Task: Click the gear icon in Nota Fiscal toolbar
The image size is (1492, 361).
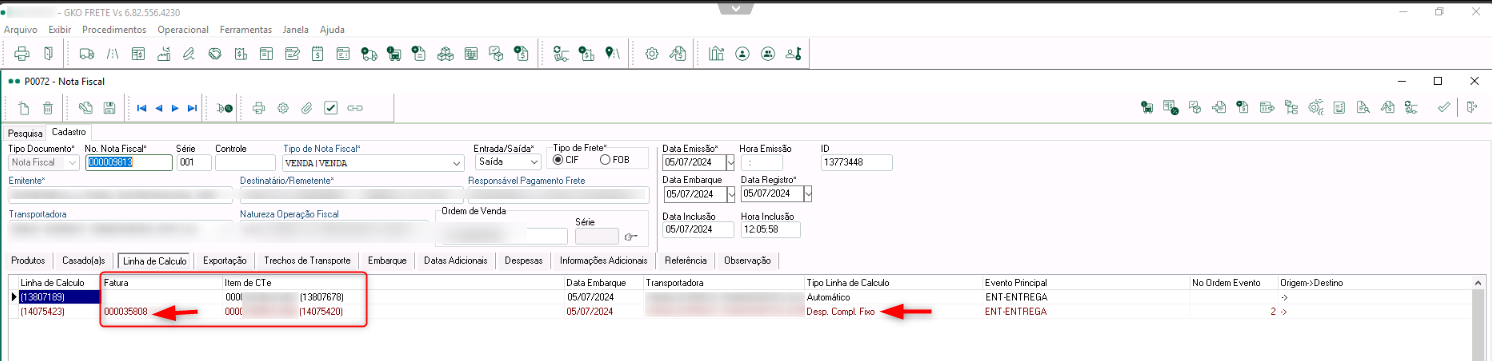Action: click(283, 107)
